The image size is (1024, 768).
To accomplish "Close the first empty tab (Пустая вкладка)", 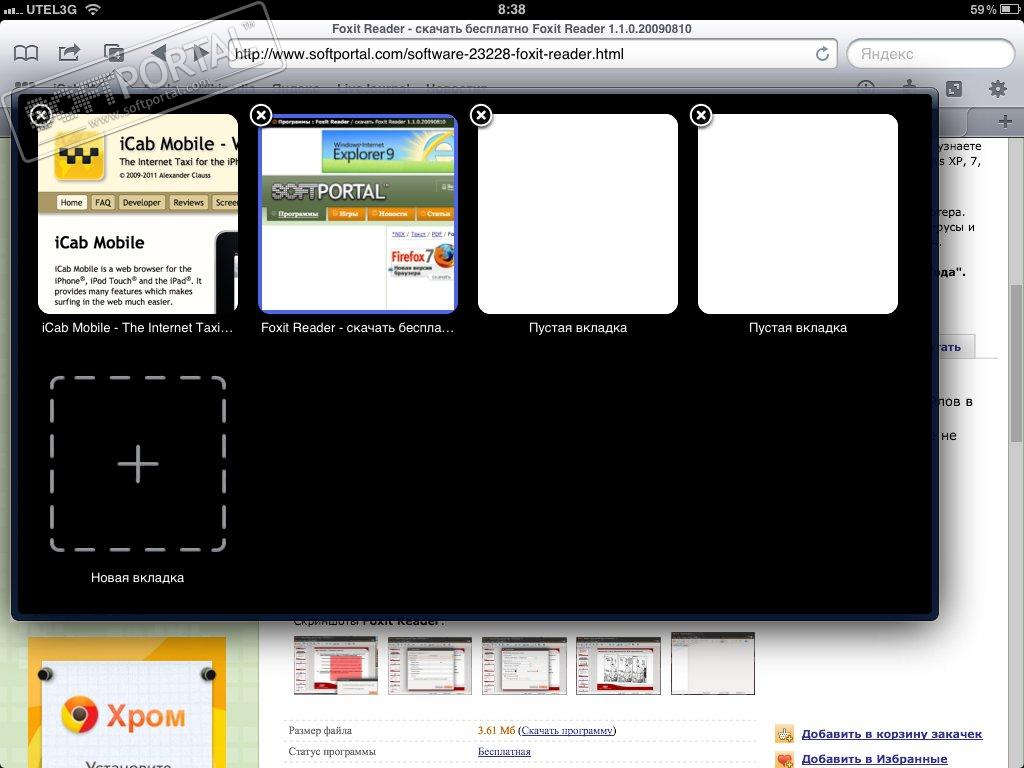I will tap(481, 115).
